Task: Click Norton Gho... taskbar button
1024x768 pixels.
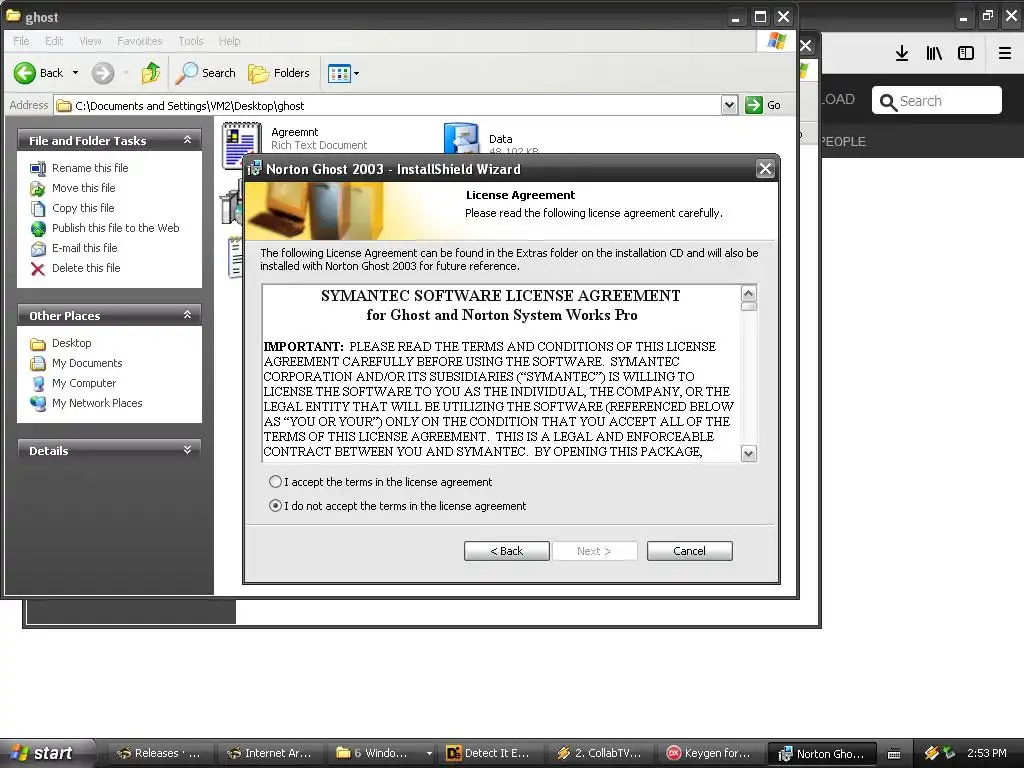Action: coord(822,754)
